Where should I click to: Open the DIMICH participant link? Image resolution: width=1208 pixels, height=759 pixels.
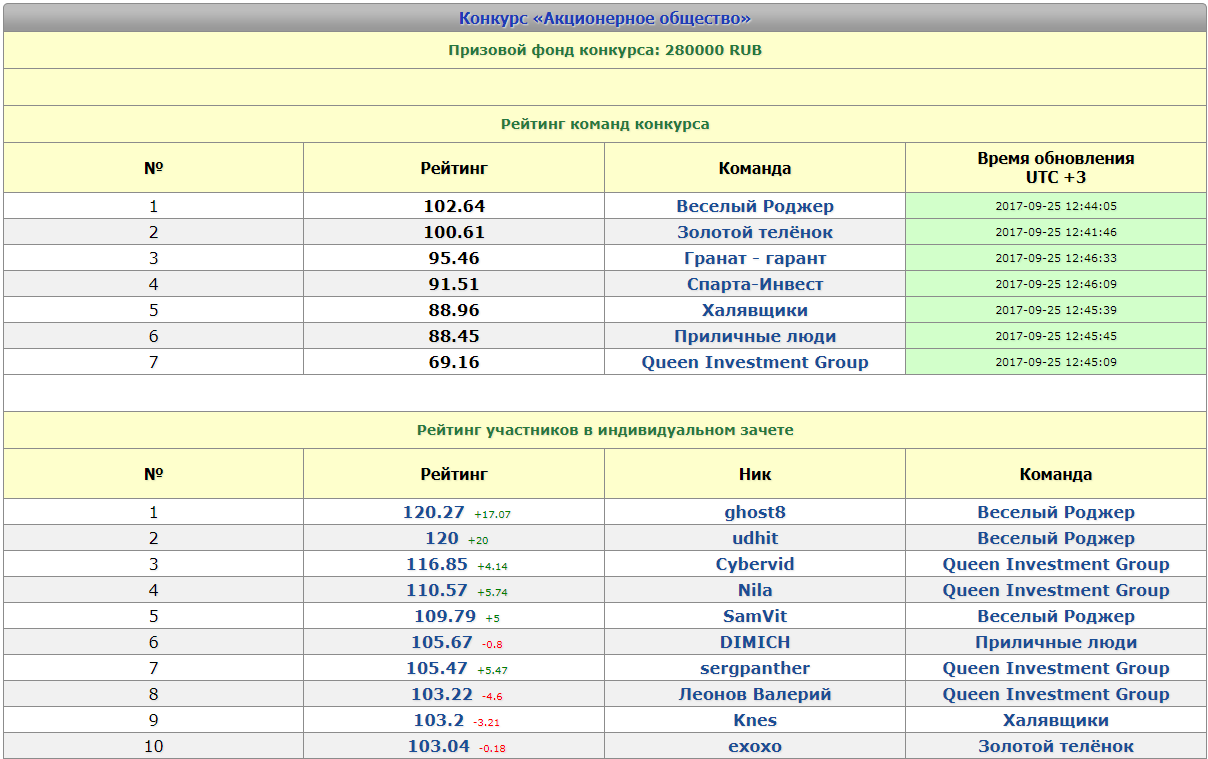click(755, 642)
